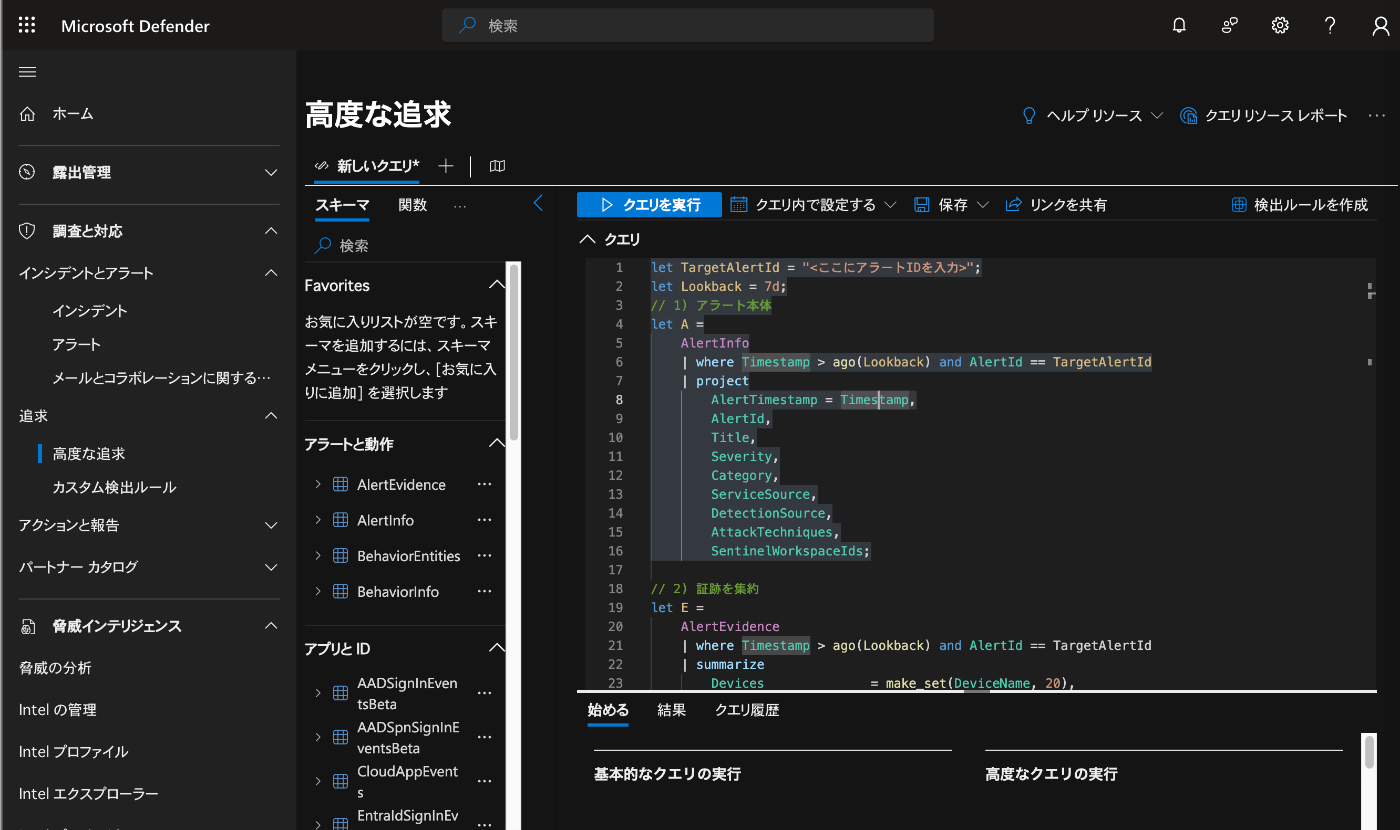Toggle the hamburger navigation menu

[27, 72]
